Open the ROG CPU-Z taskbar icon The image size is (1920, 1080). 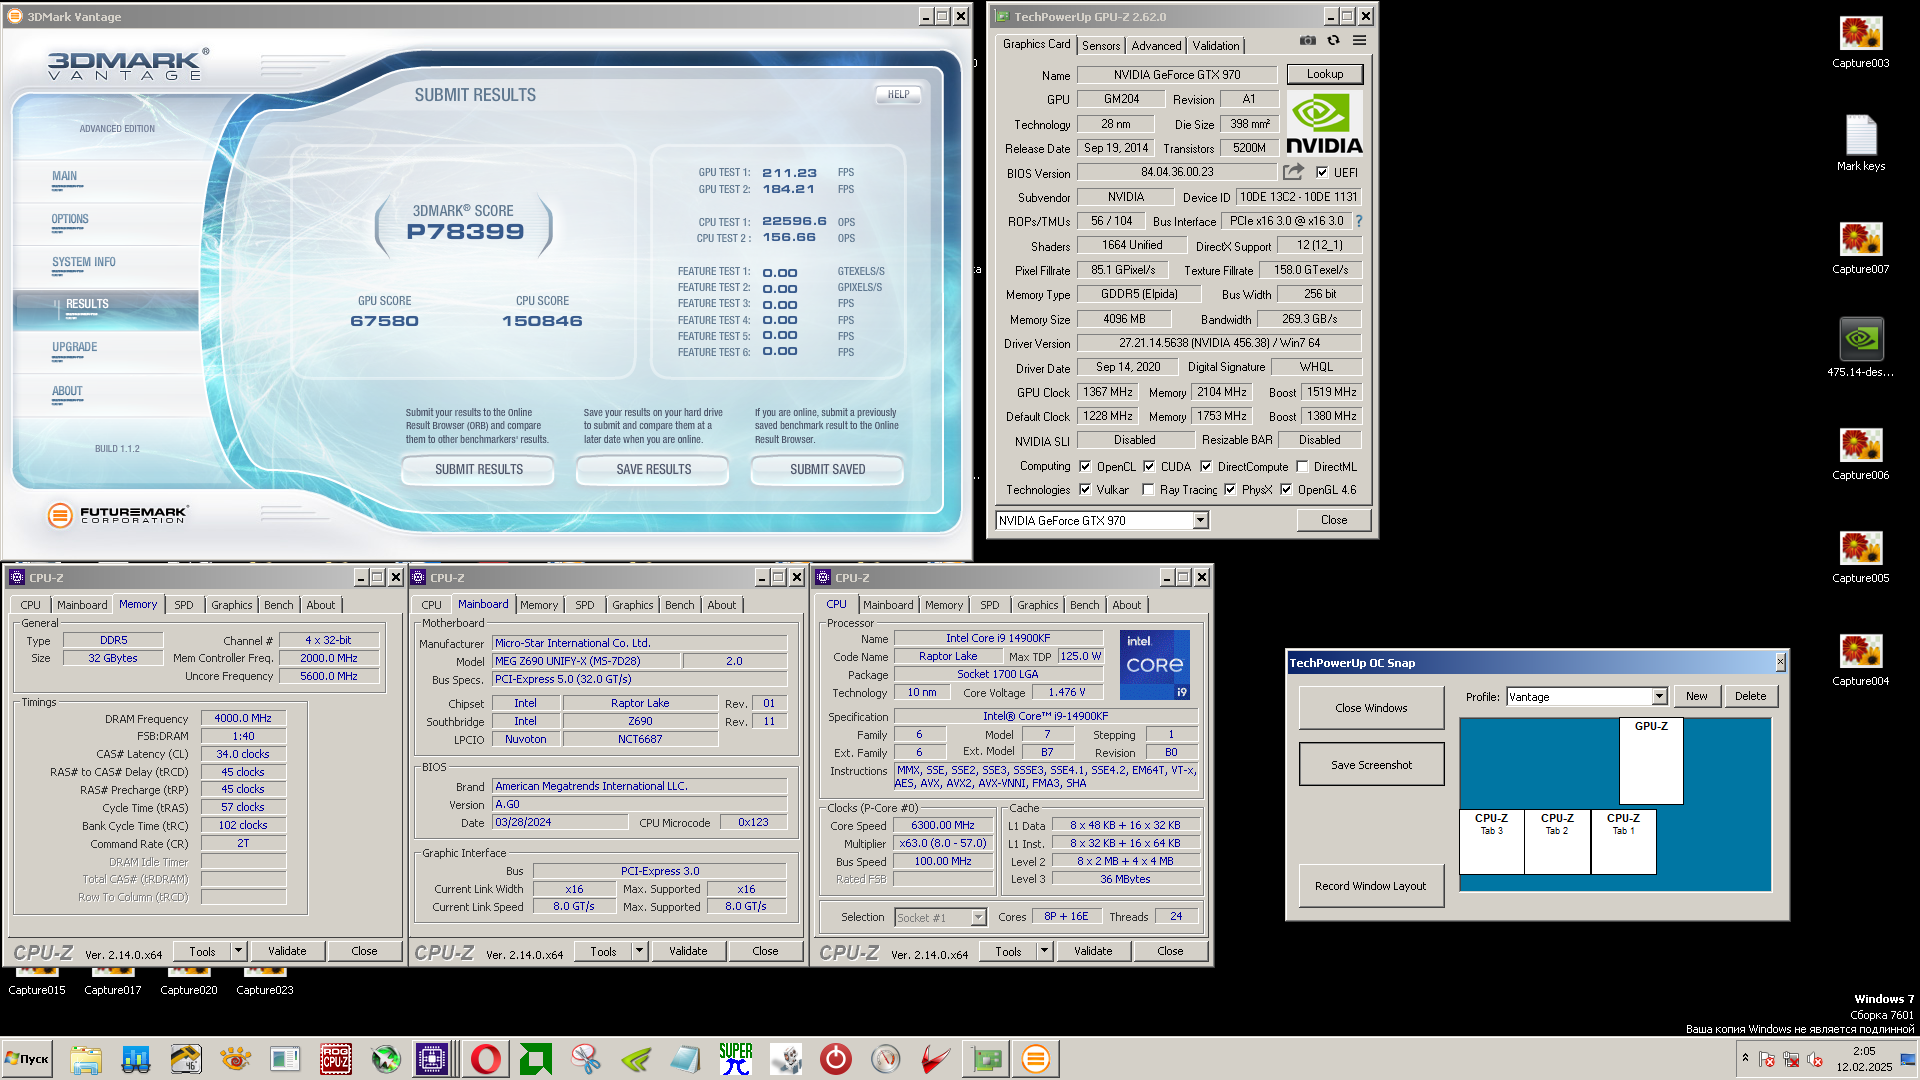coord(336,1058)
